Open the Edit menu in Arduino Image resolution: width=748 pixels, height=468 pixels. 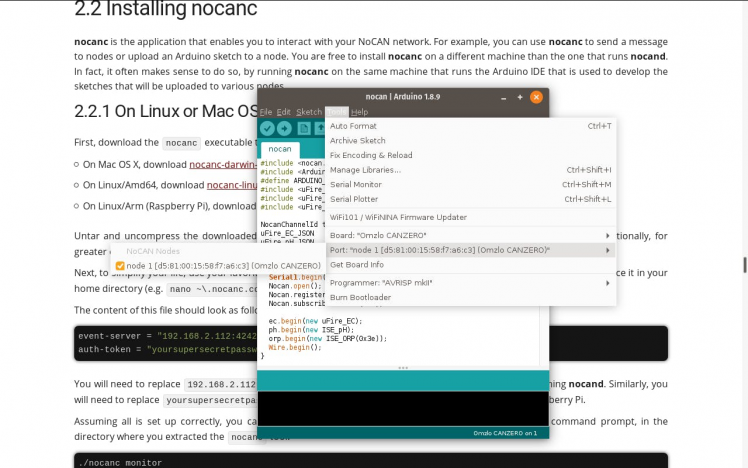pyautogui.click(x=283, y=112)
